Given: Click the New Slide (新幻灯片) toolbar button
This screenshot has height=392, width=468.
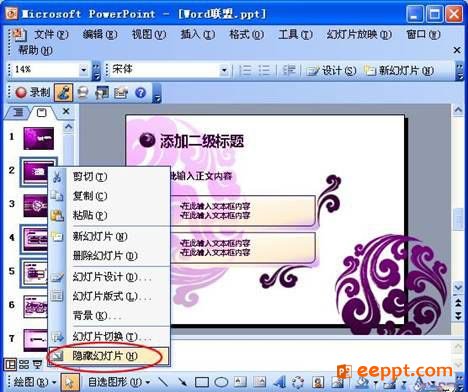Looking at the screenshot, I should 399,70.
